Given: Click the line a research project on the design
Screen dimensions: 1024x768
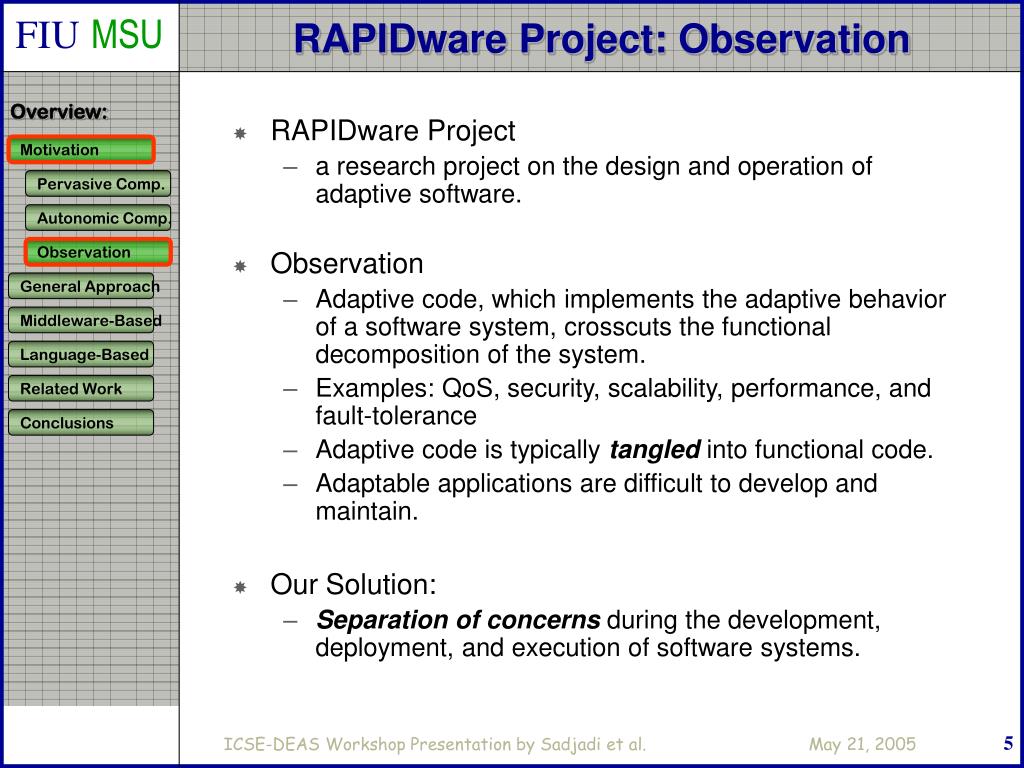Looking at the screenshot, I should tap(594, 167).
